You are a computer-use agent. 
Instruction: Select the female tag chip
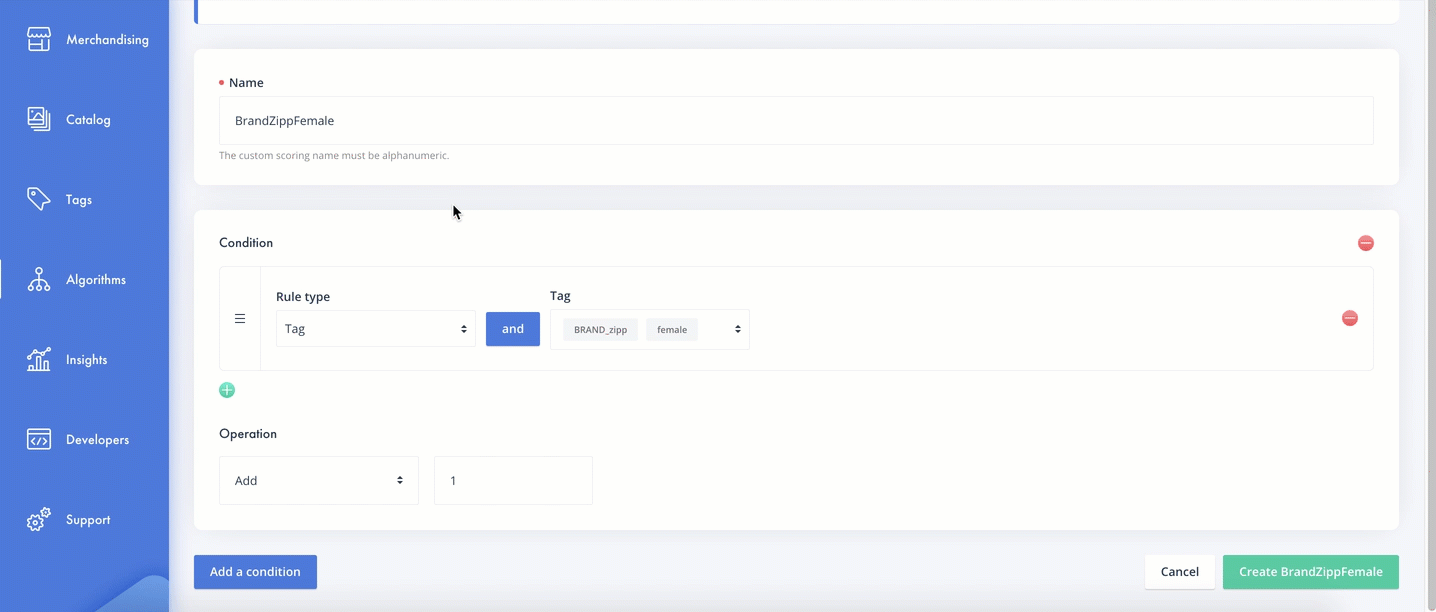672,330
